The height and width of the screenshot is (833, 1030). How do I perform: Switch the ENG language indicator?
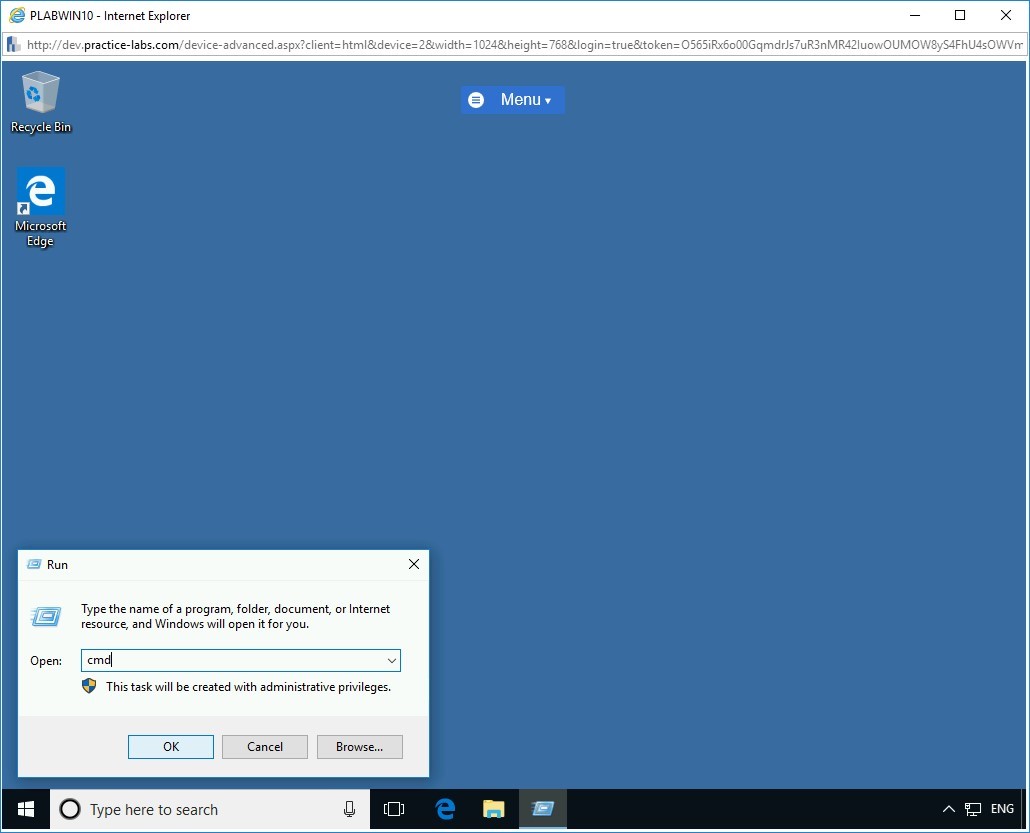[1002, 809]
